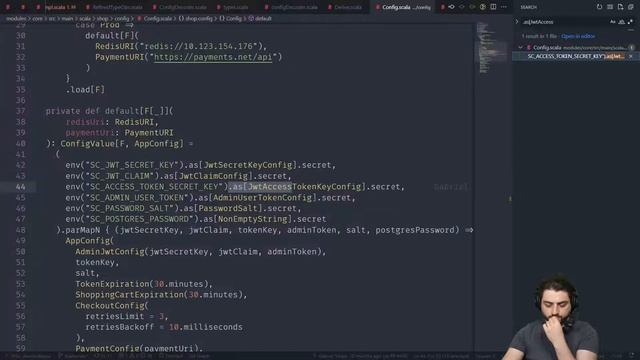Expand the replace field chevron
This screenshot has height=360, width=640.
[x=517, y=22]
